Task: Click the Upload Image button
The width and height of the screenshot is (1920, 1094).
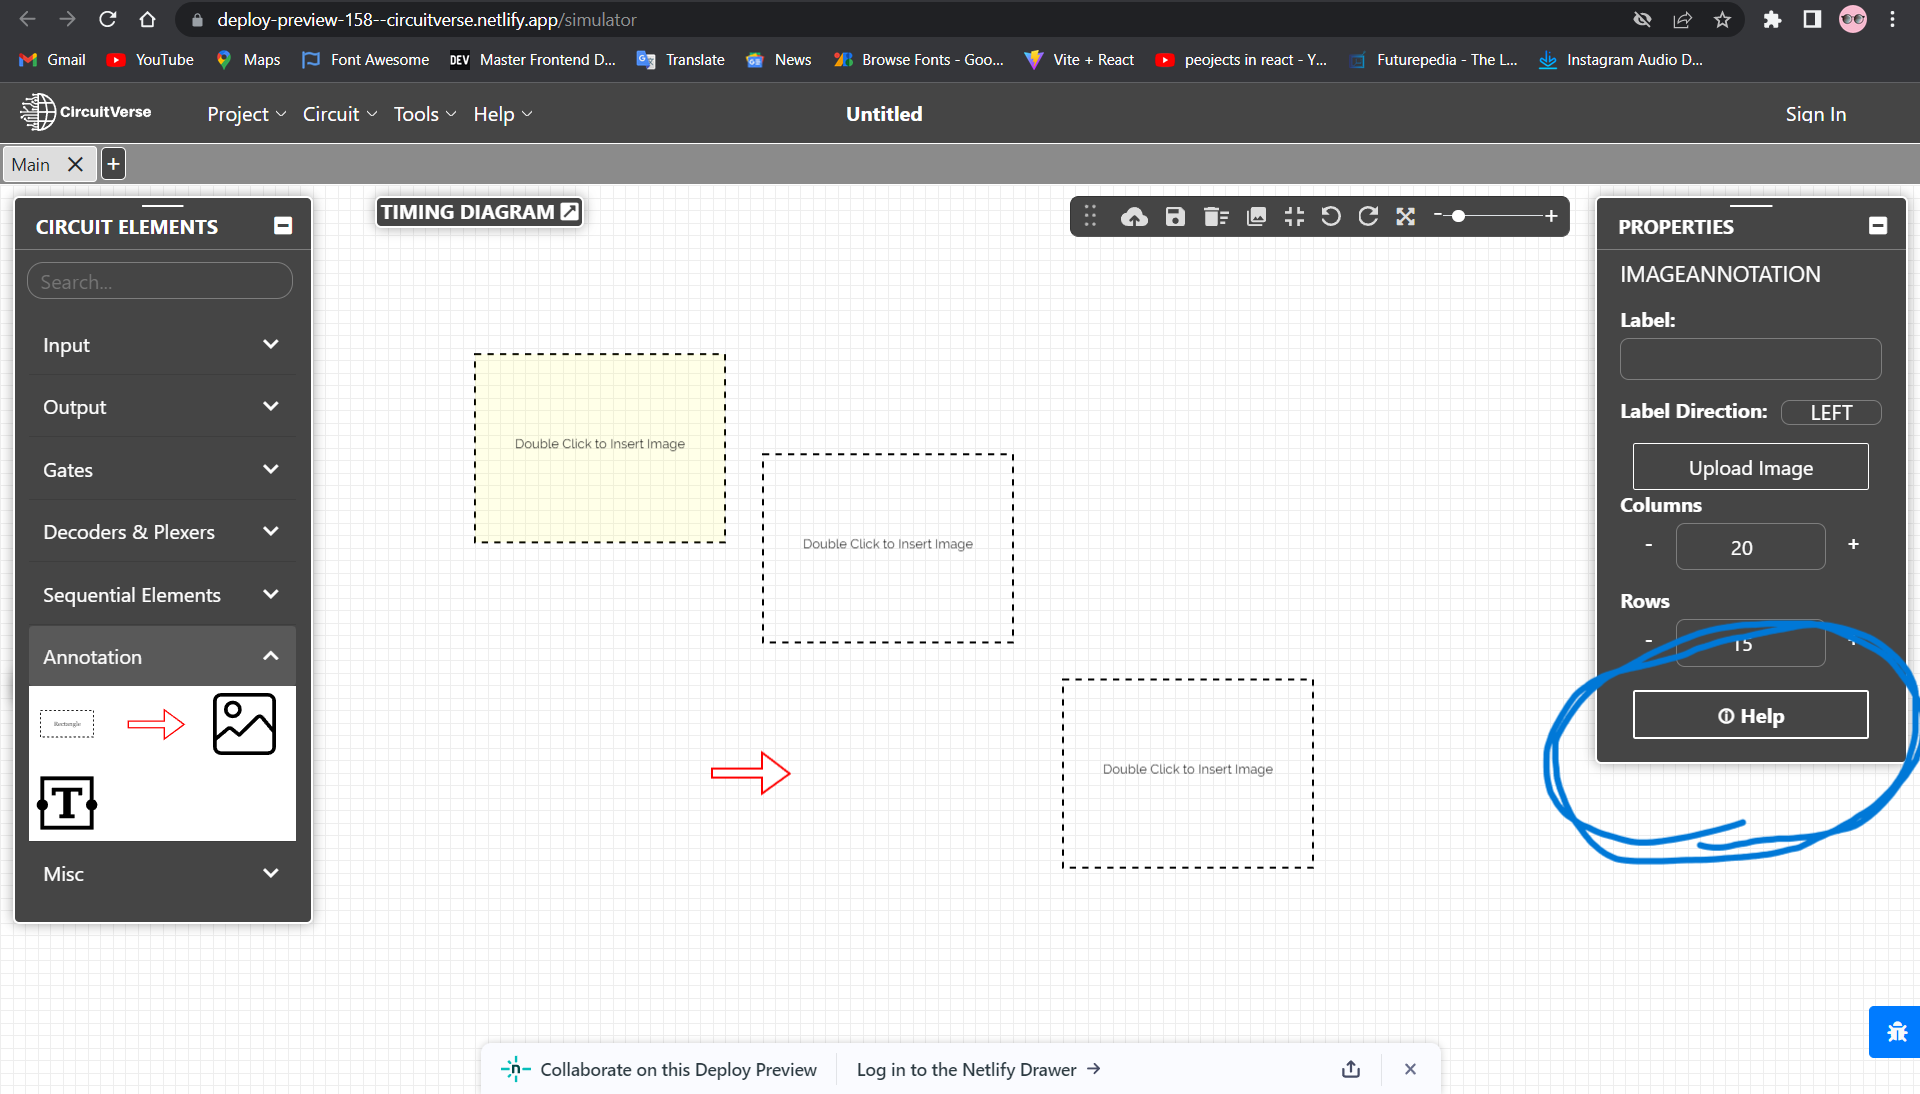Action: pos(1750,467)
